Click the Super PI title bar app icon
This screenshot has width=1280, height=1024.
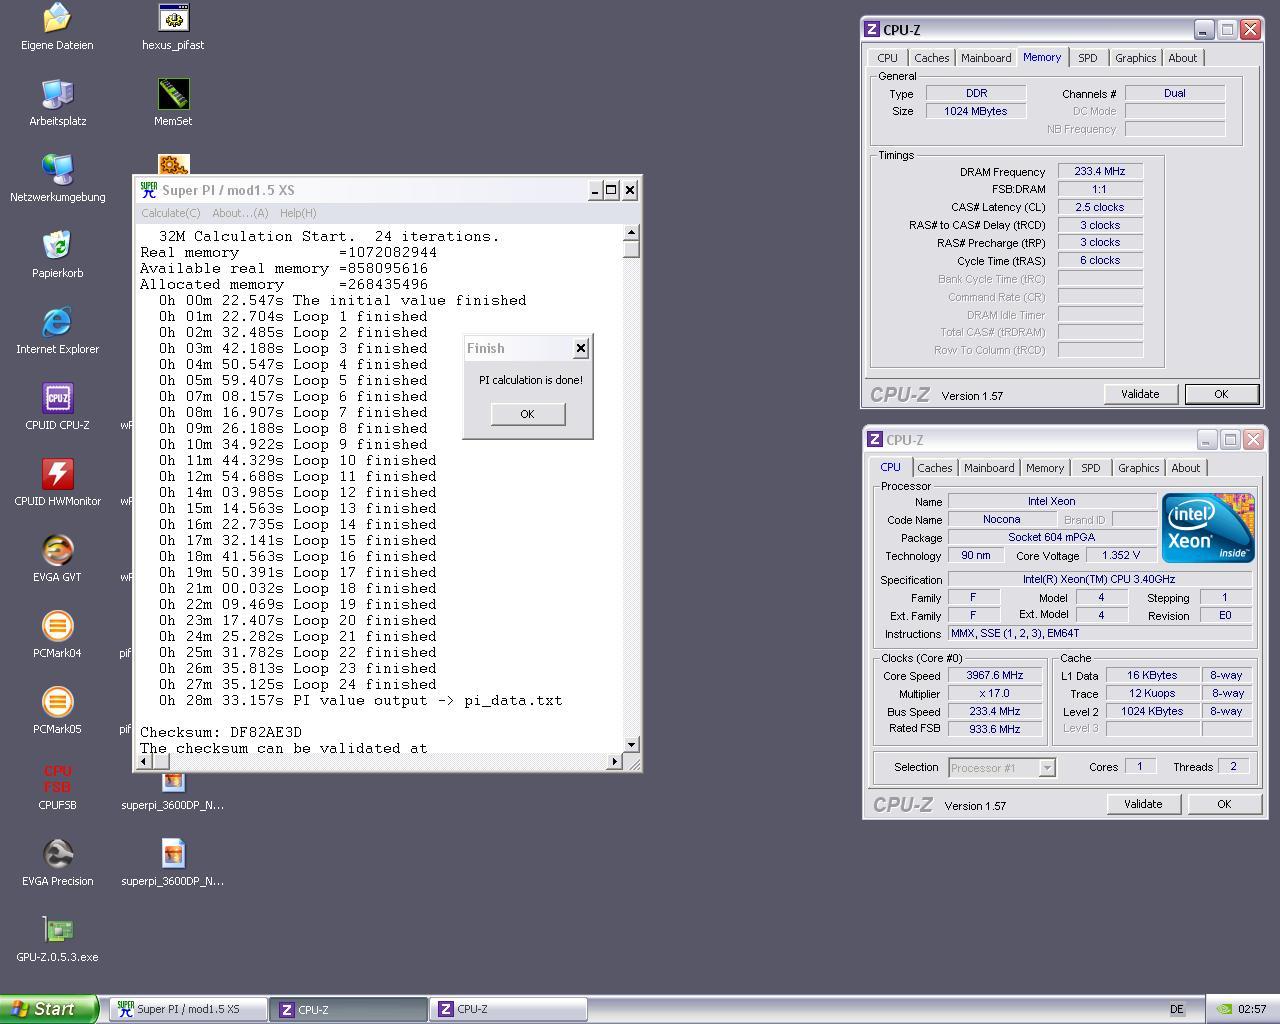149,190
